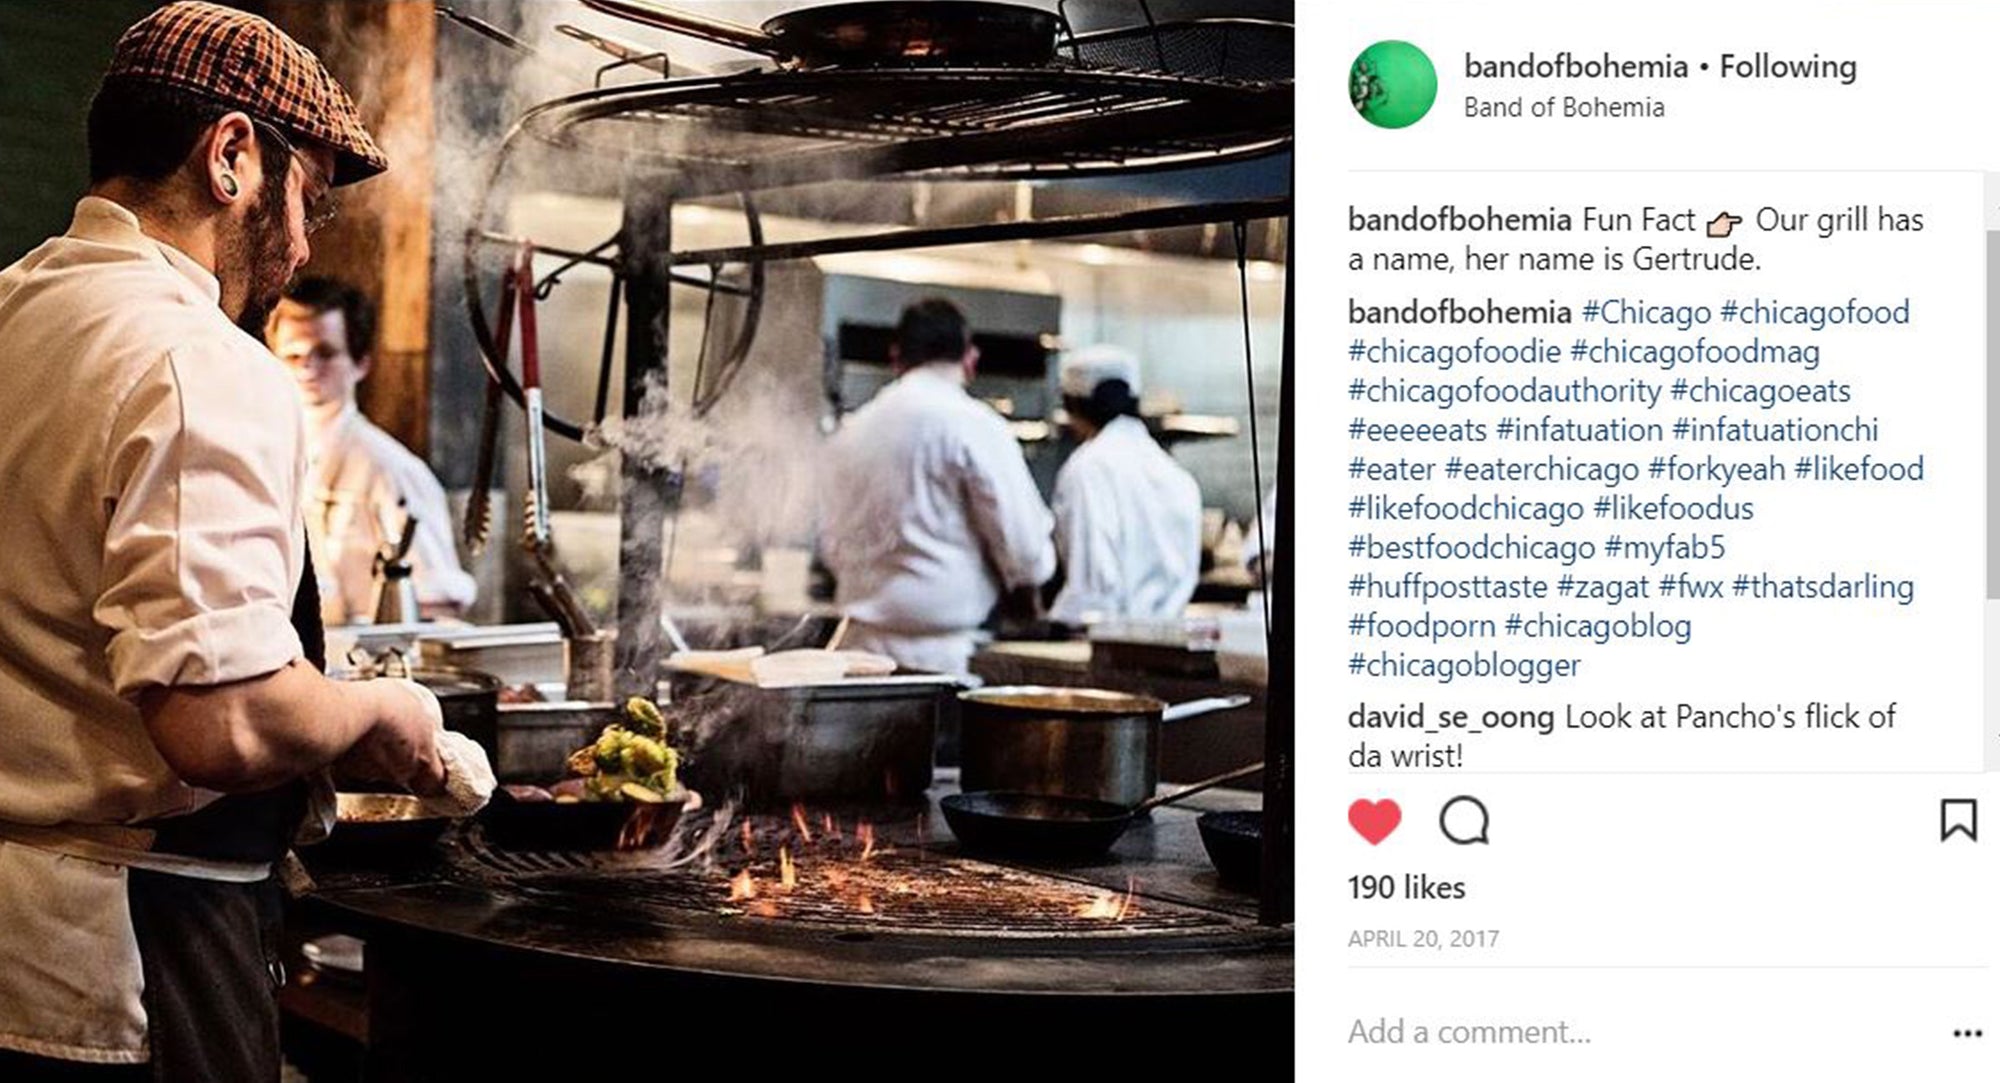Open the April 20, 2017 timestamp link

point(1423,939)
